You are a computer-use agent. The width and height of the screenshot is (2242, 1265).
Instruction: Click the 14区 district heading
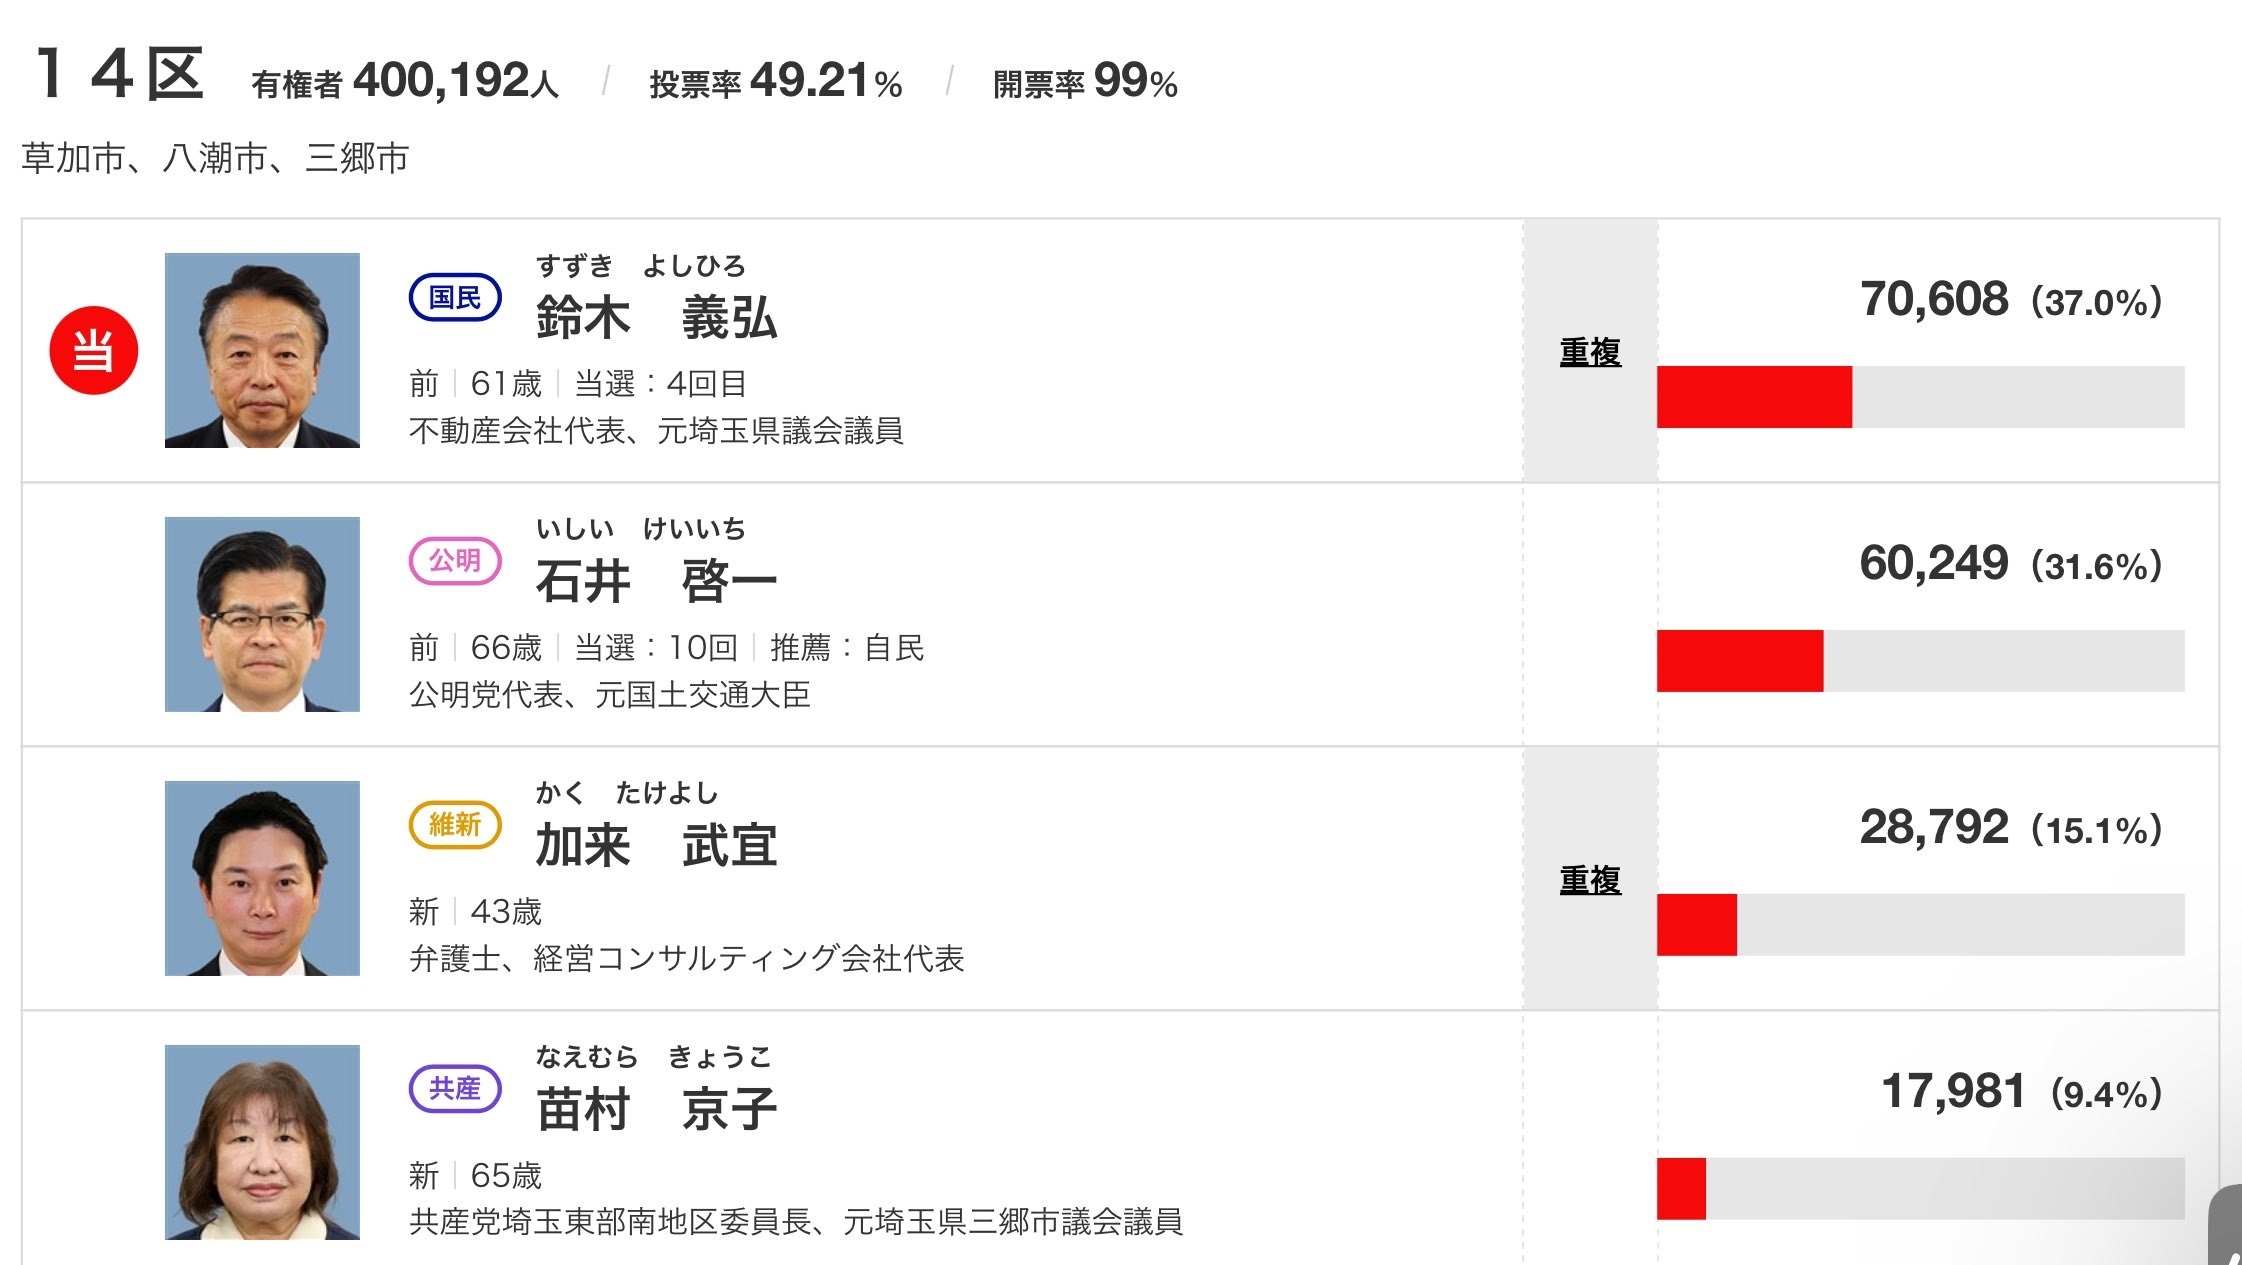click(120, 74)
